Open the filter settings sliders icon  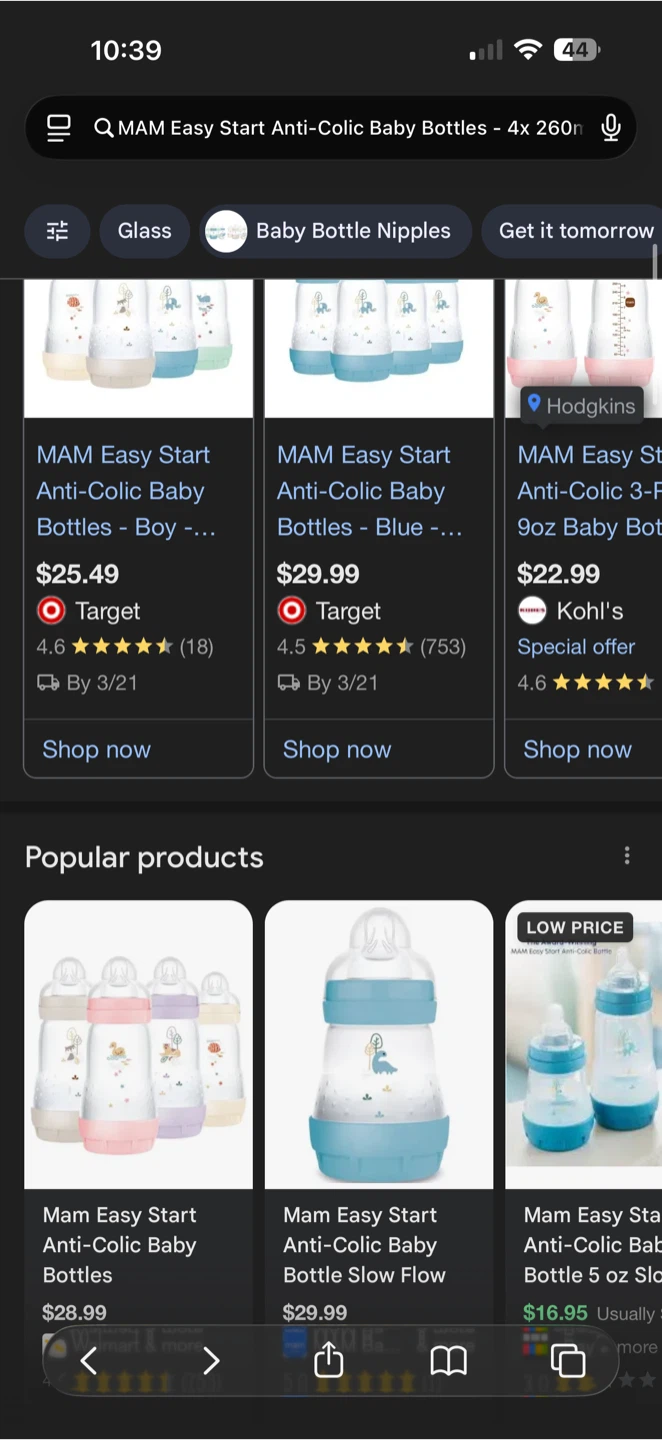58,231
